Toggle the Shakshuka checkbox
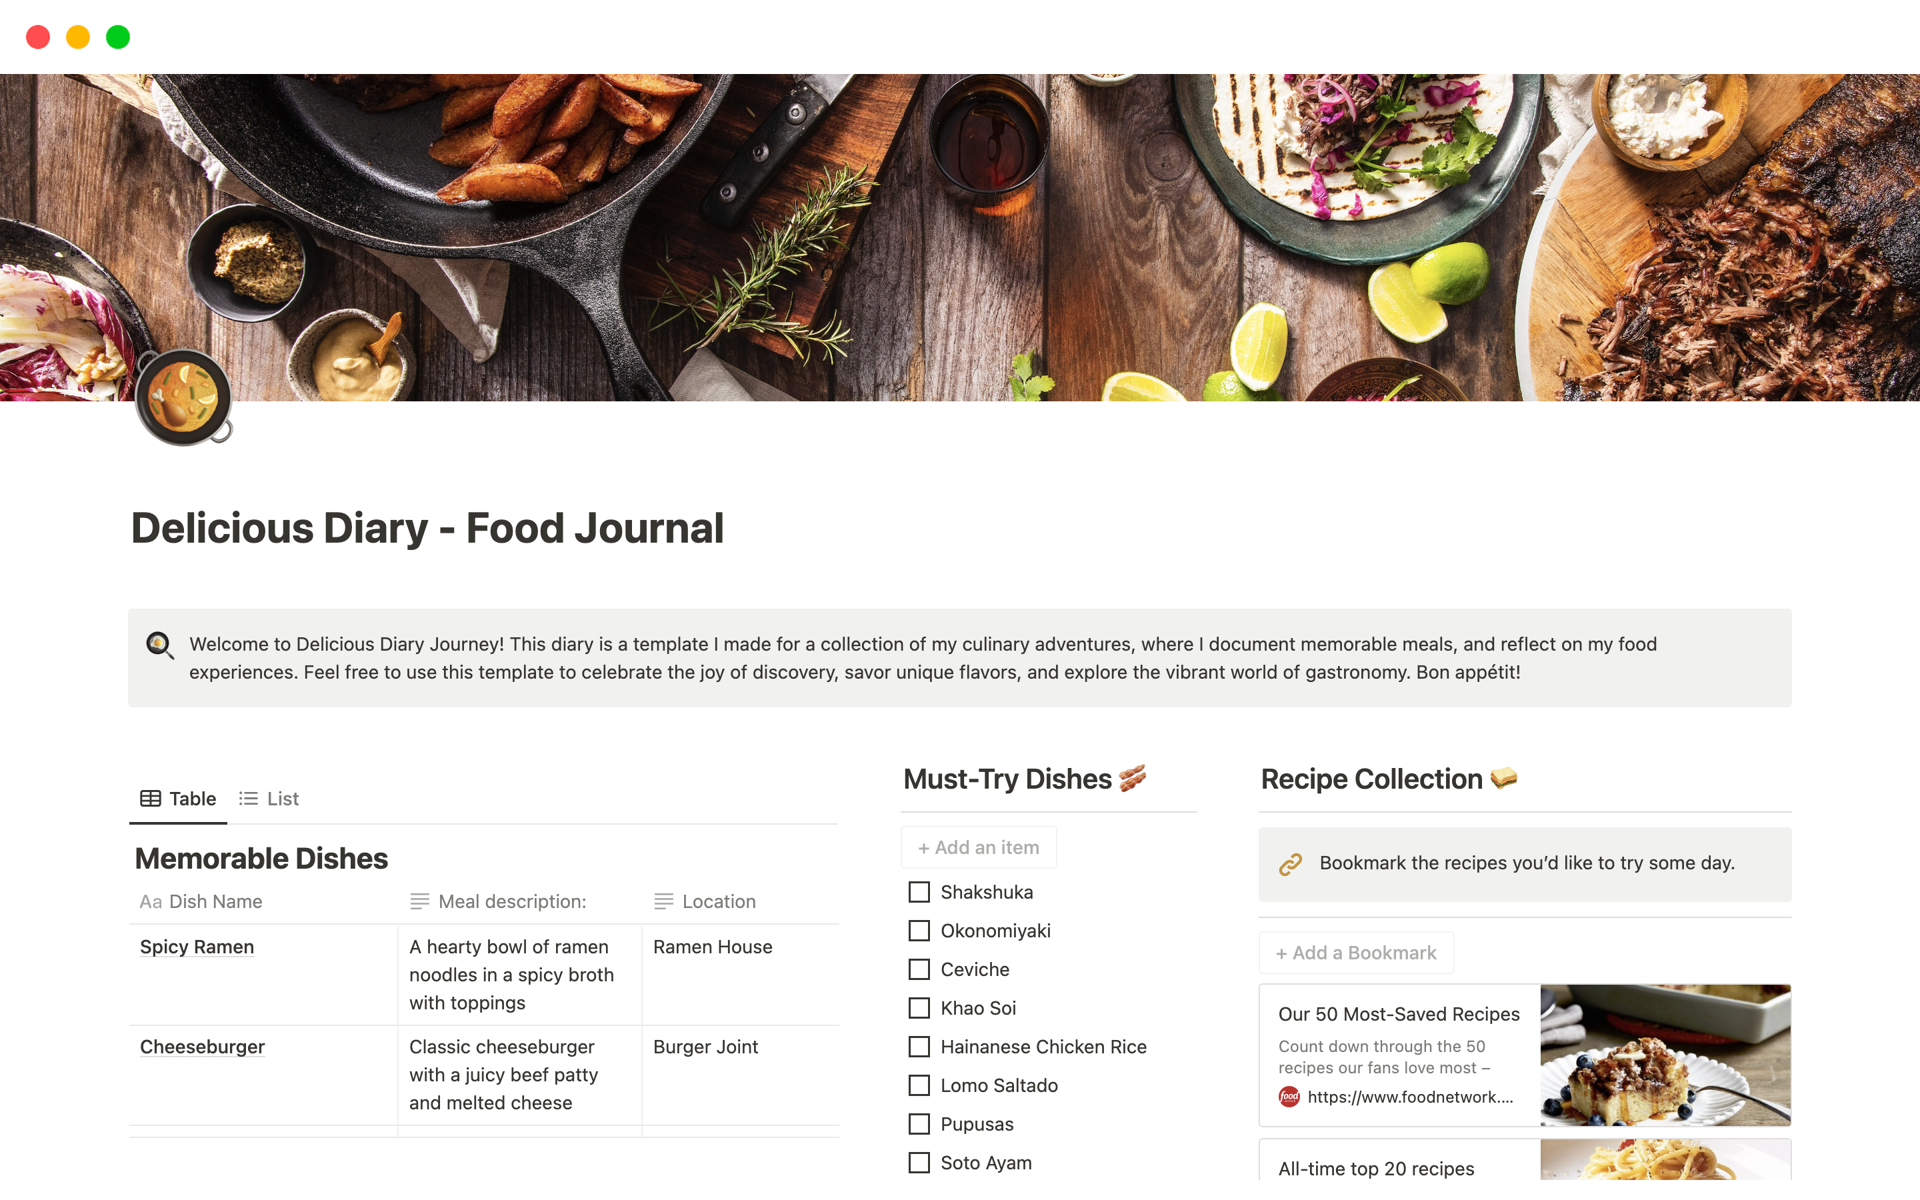The width and height of the screenshot is (1920, 1200). tap(916, 892)
